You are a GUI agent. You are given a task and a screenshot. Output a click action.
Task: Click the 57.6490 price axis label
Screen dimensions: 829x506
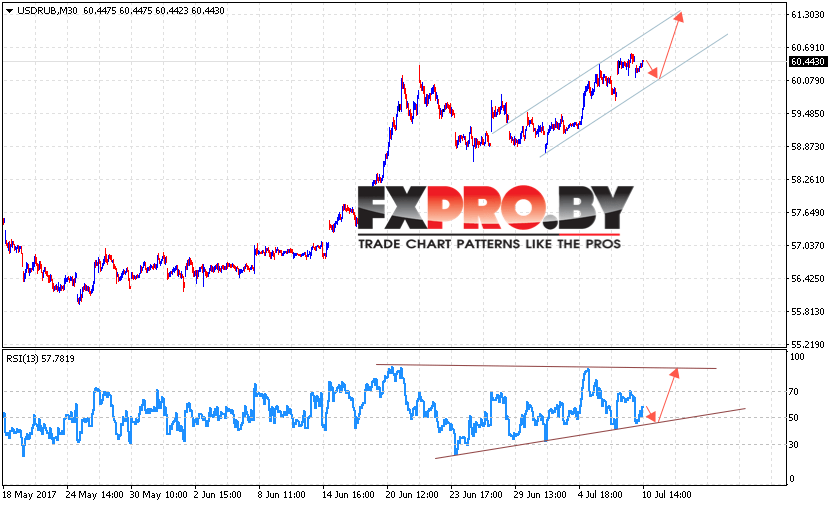808,213
